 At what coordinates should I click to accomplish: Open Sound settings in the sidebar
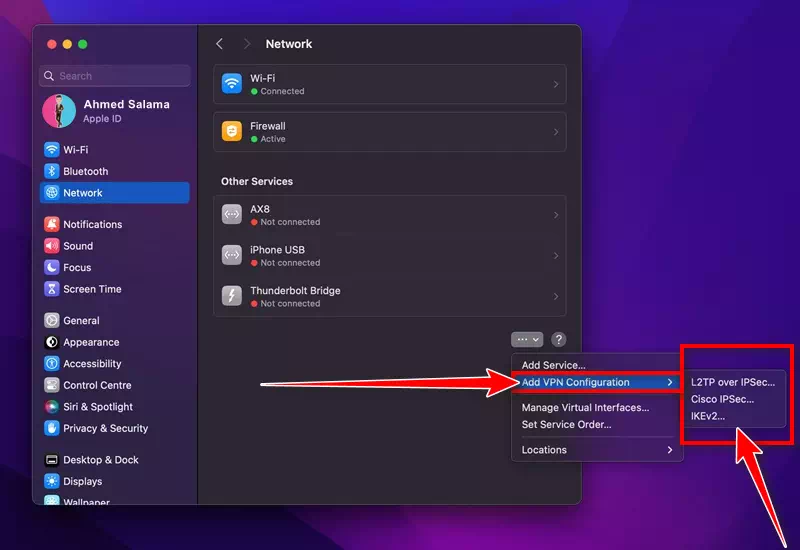[114, 246]
